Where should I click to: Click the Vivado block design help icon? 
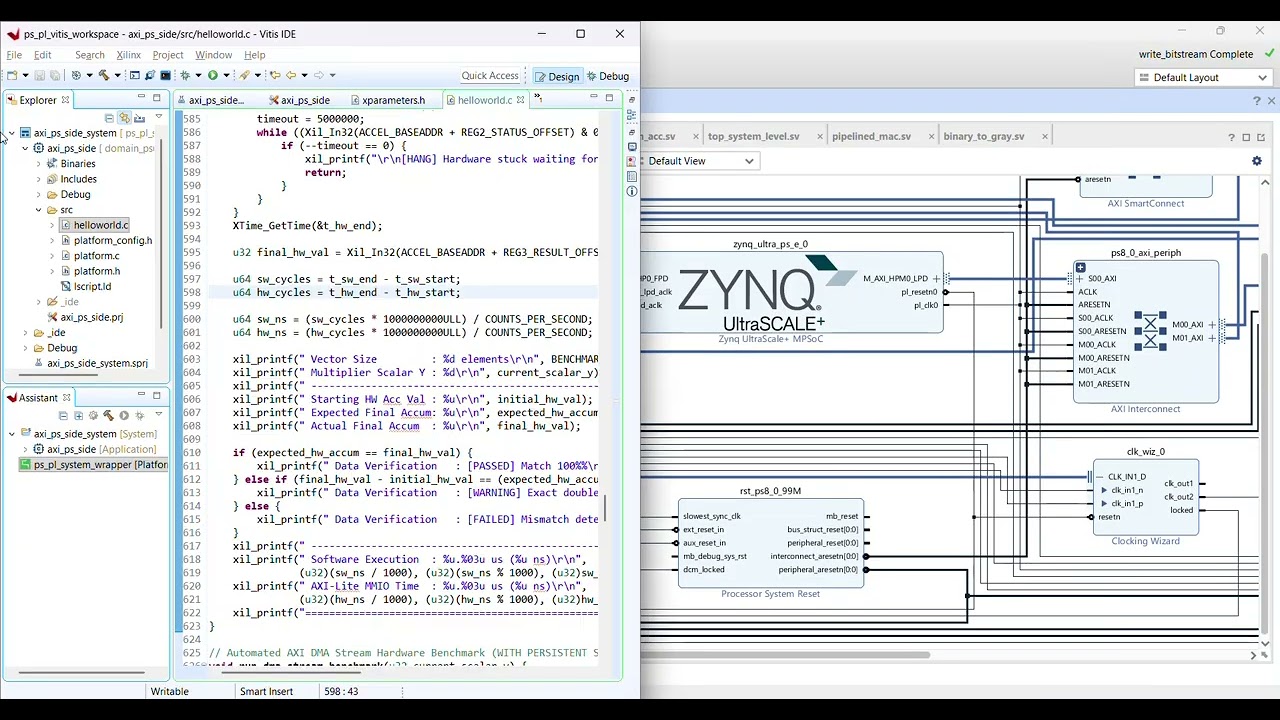click(1231, 137)
